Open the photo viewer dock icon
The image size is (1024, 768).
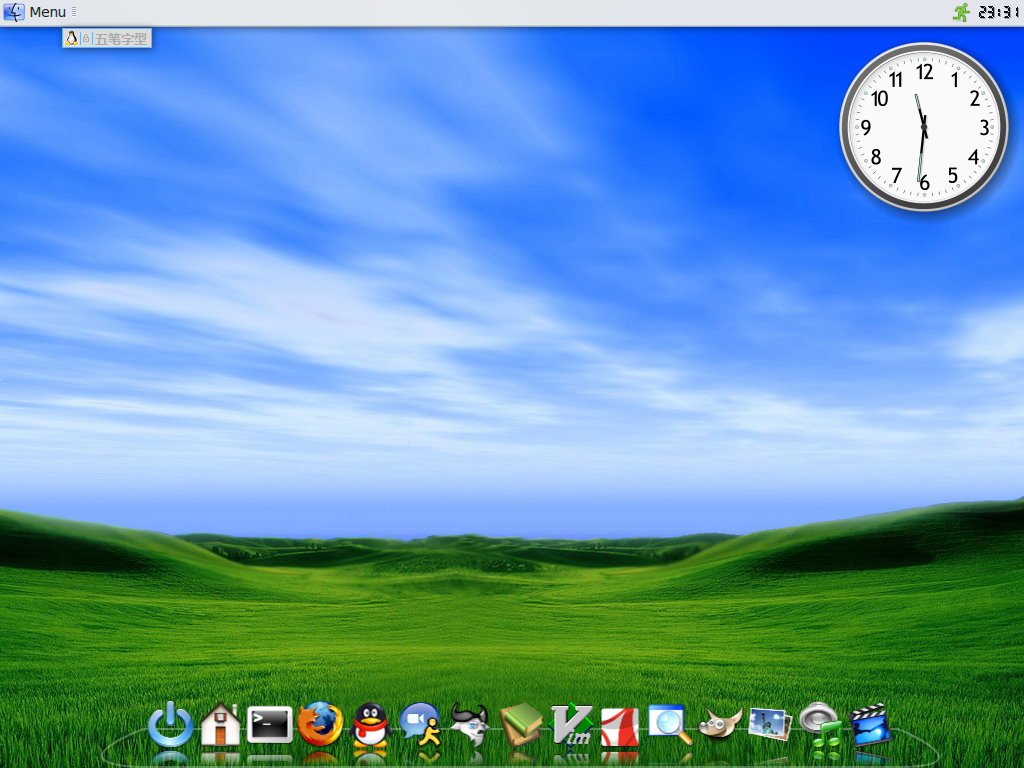pos(771,724)
